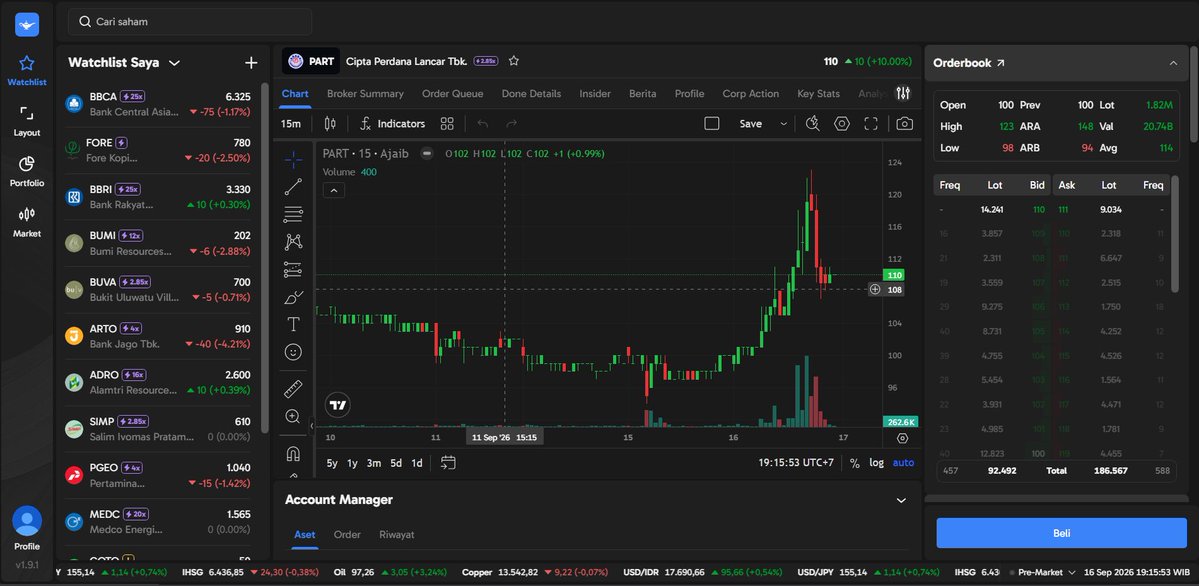Image resolution: width=1199 pixels, height=586 pixels.
Task: Select the crosshair cursor tool
Action: 293,159
